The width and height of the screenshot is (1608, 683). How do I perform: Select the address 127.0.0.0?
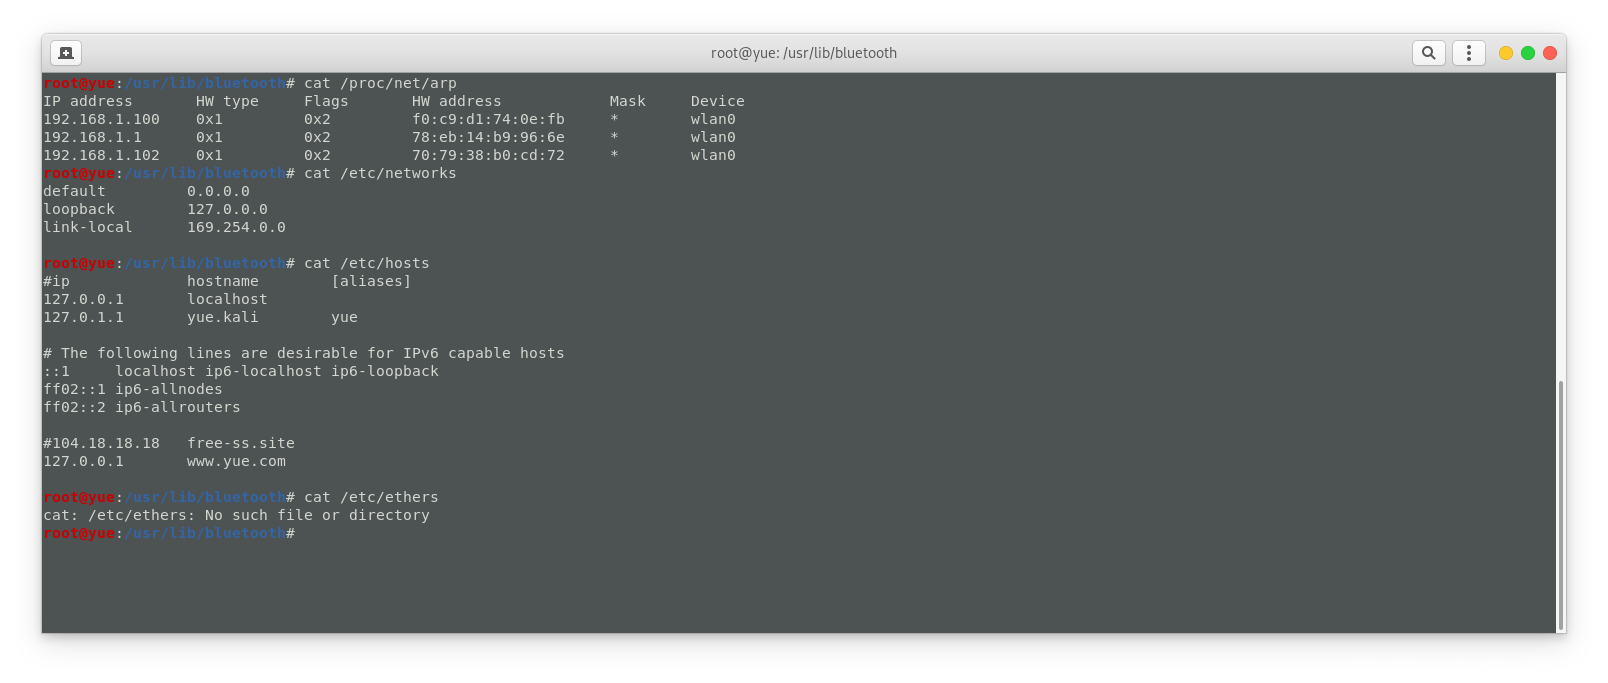(x=227, y=209)
